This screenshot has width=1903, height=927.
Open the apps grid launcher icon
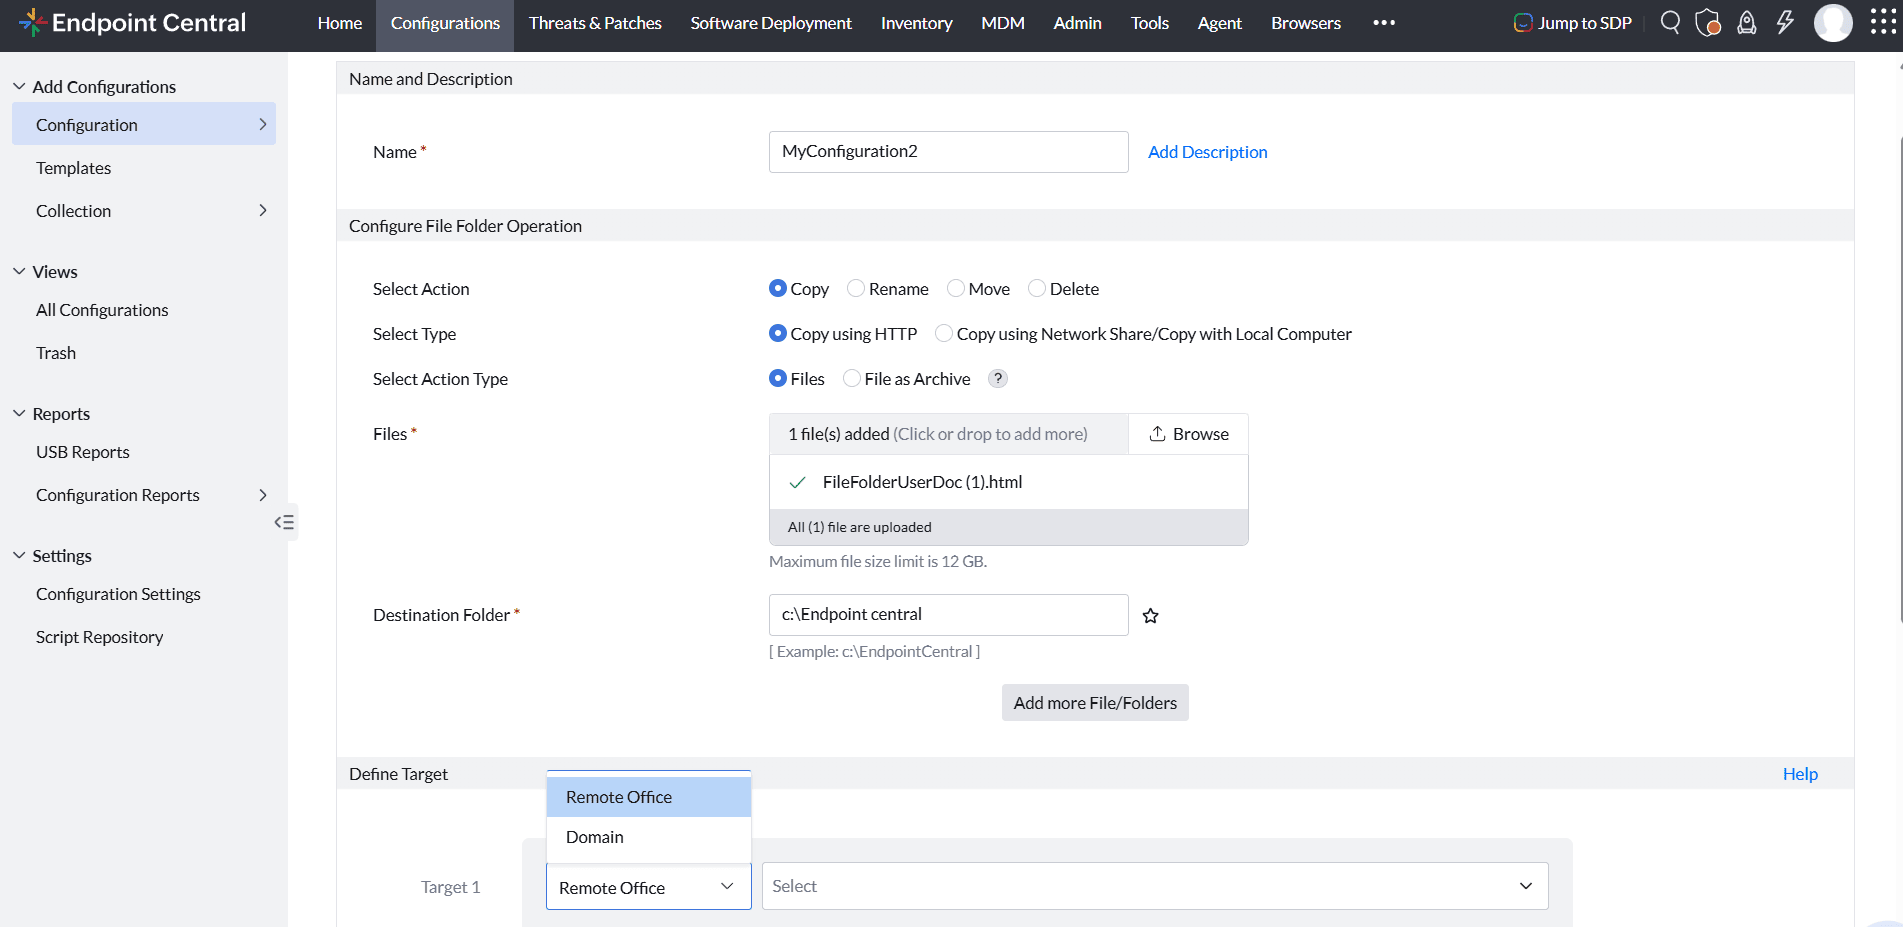click(1883, 22)
